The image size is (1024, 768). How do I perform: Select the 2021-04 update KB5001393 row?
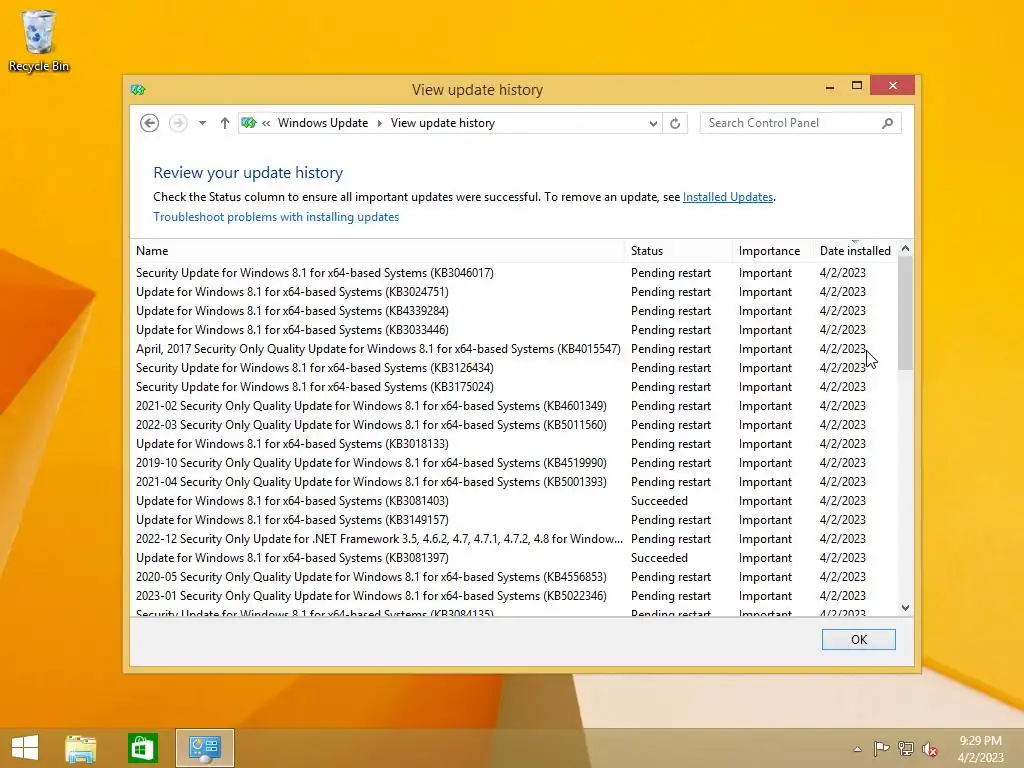(x=513, y=481)
